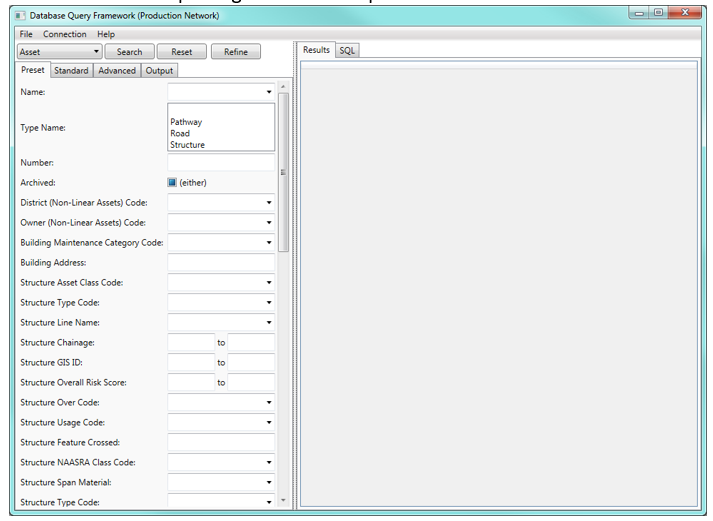Switch to the Advanced tab
This screenshot has height=521, width=713.
click(x=117, y=71)
